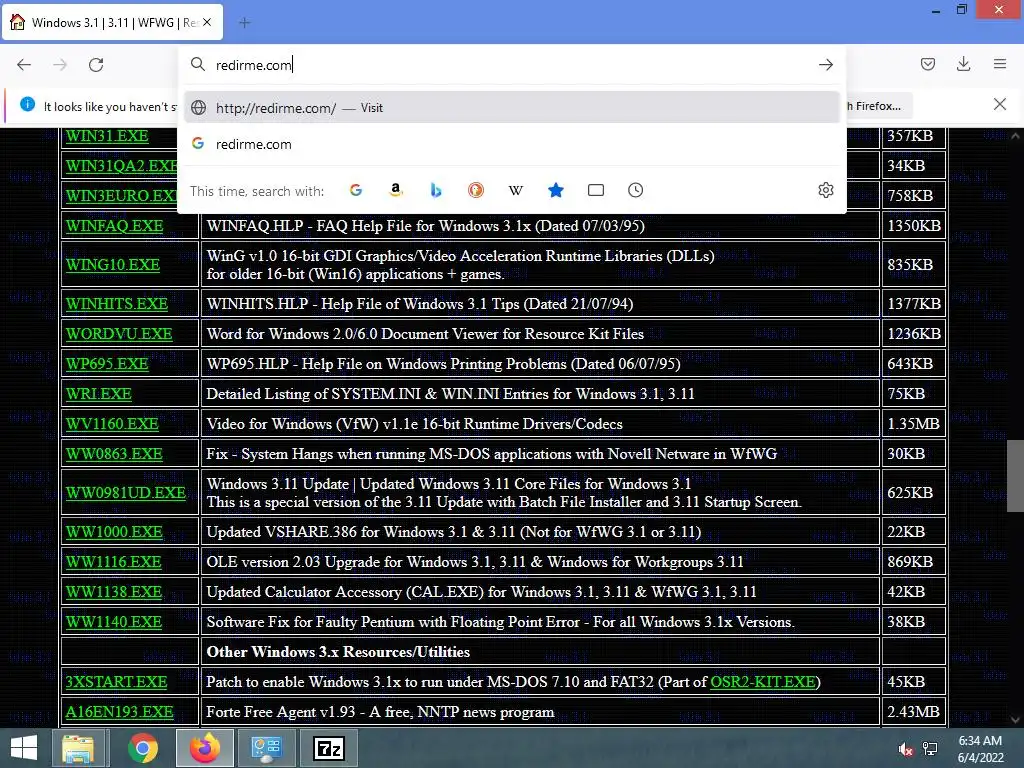Reload the current page

point(96,65)
